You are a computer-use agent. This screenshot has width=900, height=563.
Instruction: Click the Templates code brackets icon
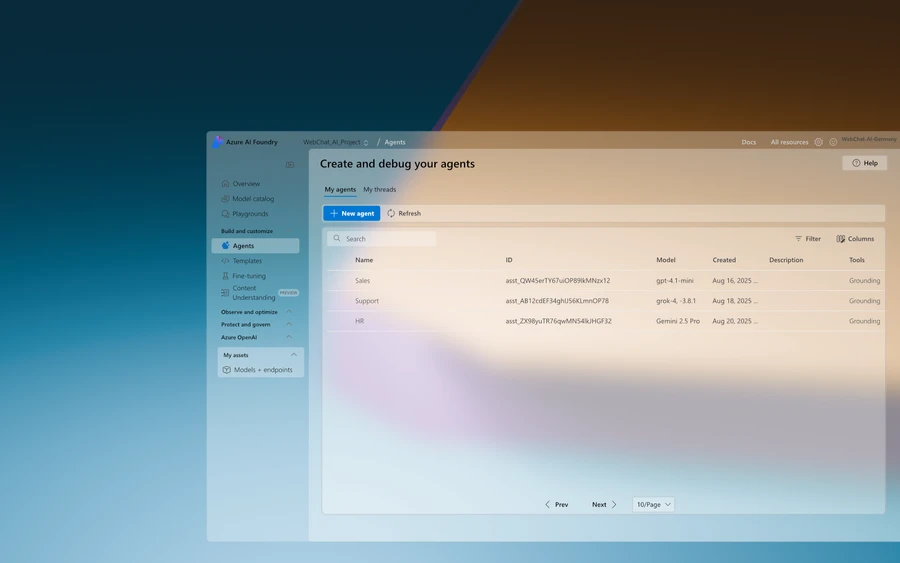point(225,261)
